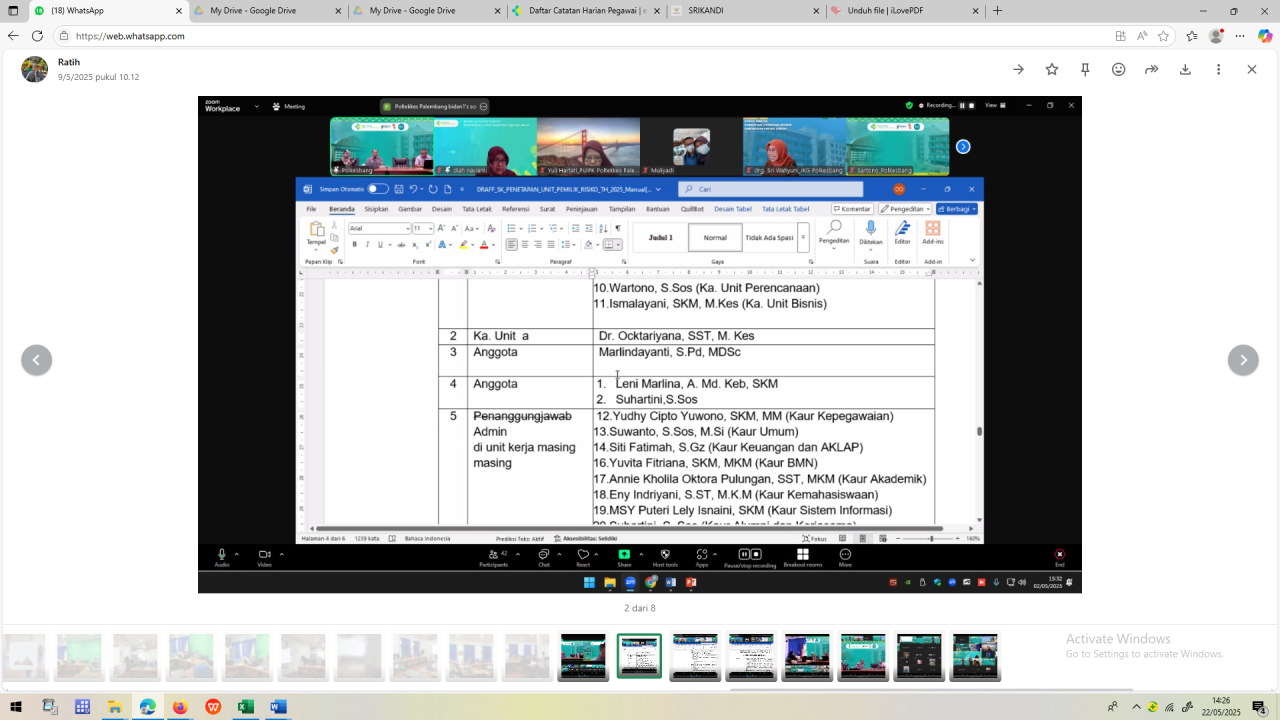Show hidden system tray icons

(x=1136, y=707)
